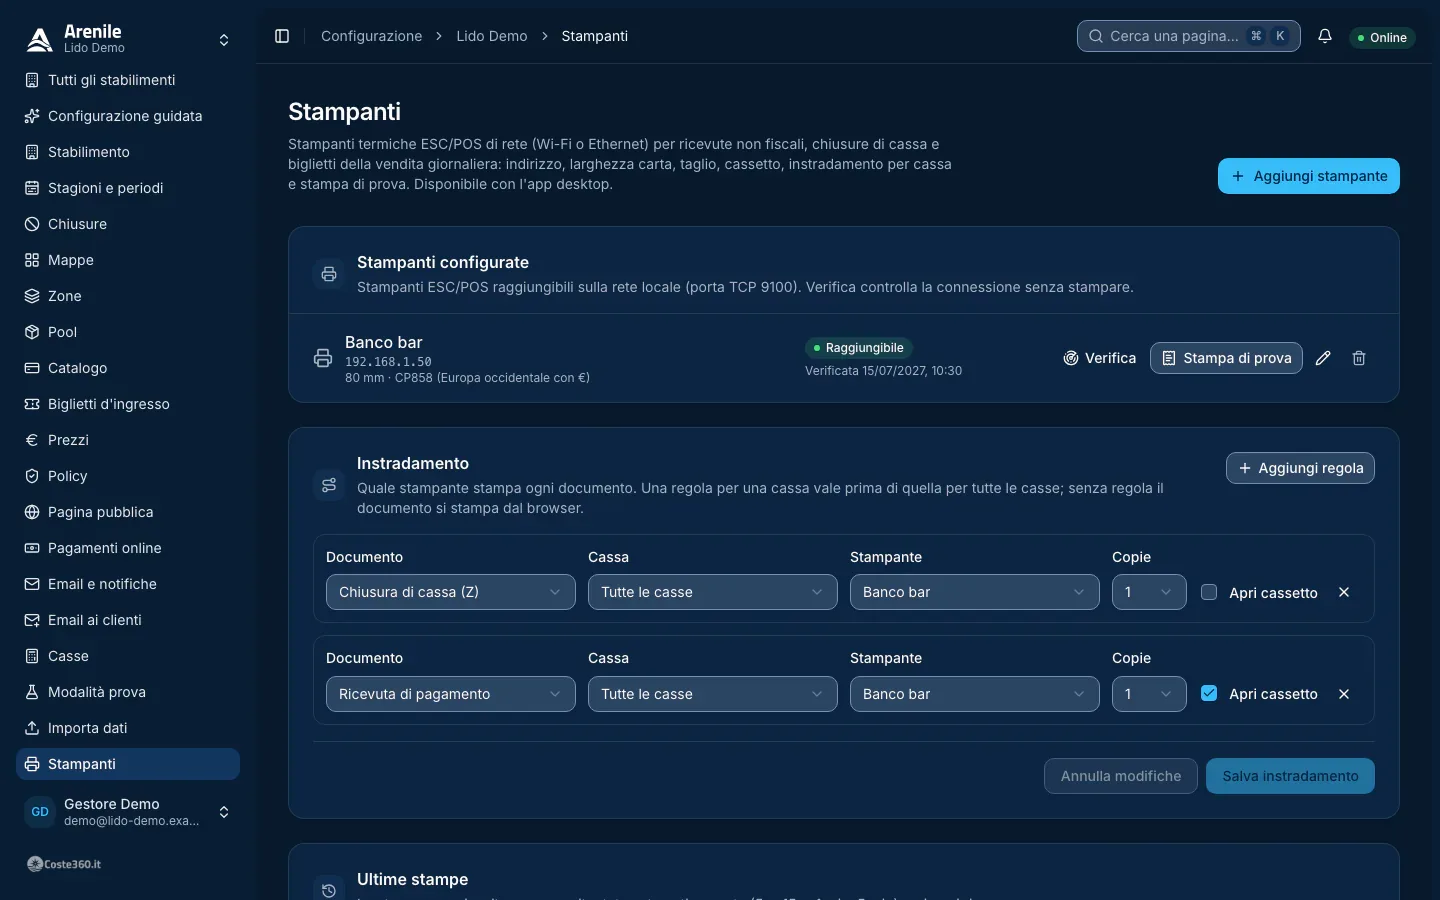Open Casse page
1440x900 pixels.
pyautogui.click(x=128, y=656)
